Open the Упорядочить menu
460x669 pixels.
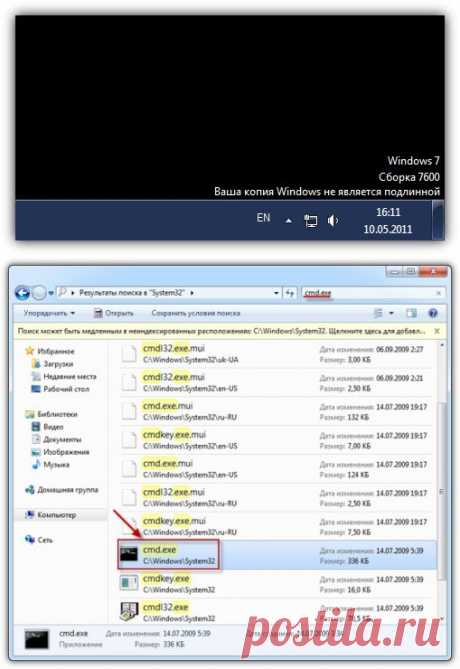49,313
